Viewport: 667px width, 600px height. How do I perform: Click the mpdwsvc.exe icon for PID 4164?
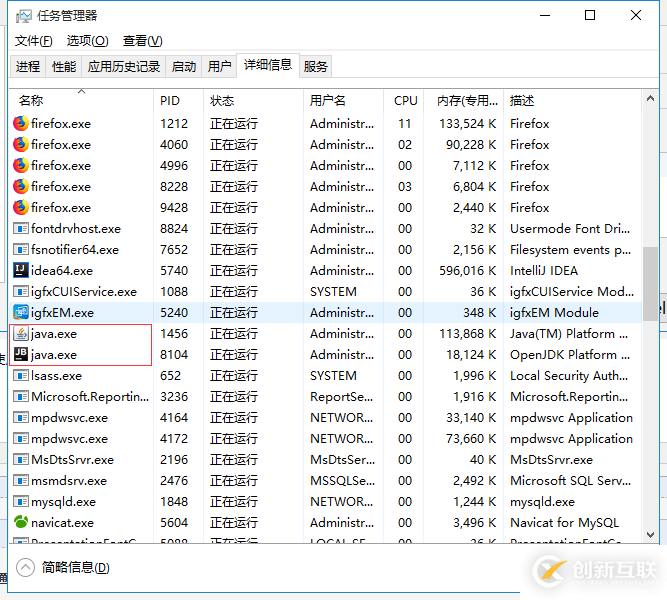tap(20, 417)
